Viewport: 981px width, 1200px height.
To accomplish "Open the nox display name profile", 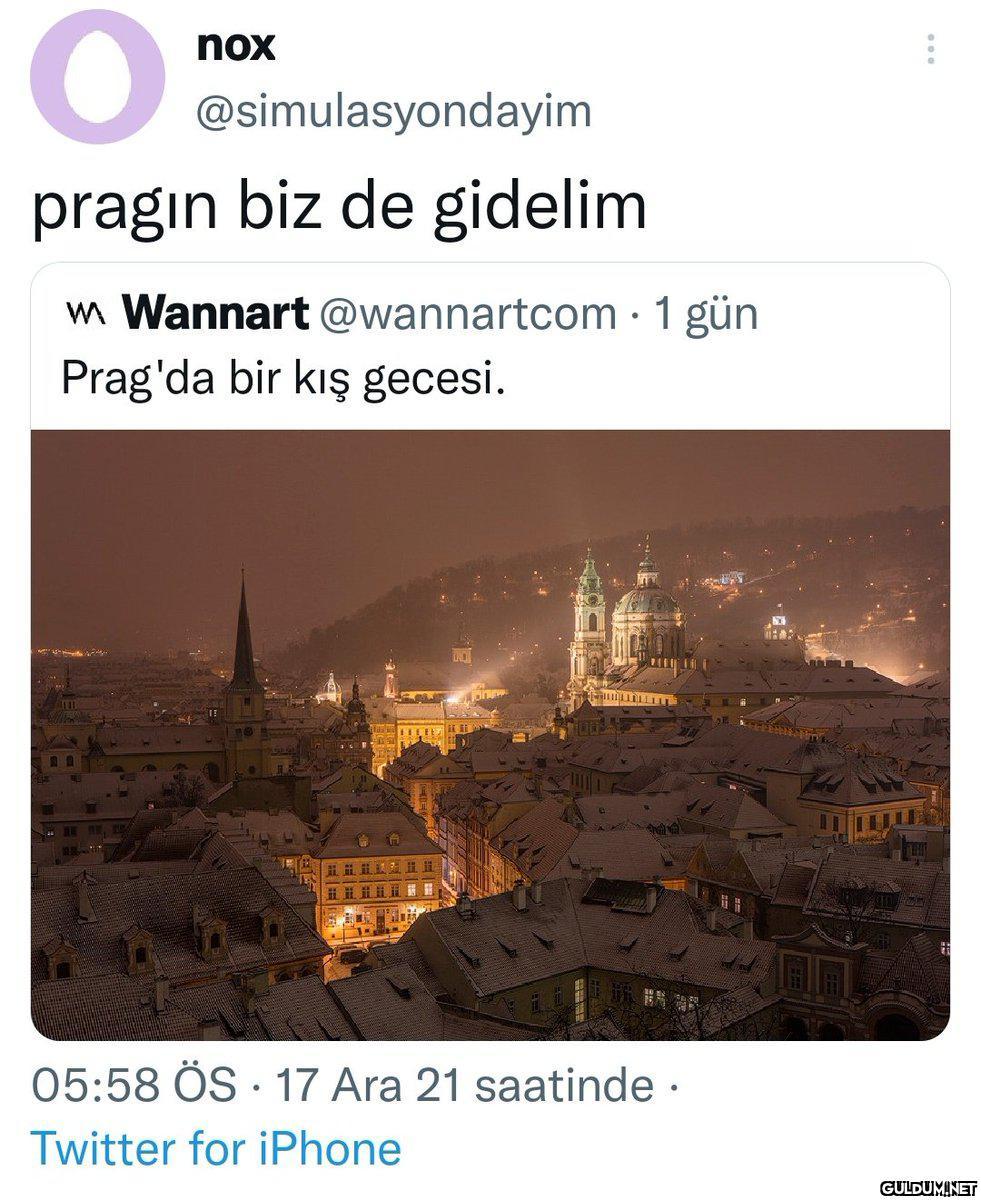I will coord(237,46).
